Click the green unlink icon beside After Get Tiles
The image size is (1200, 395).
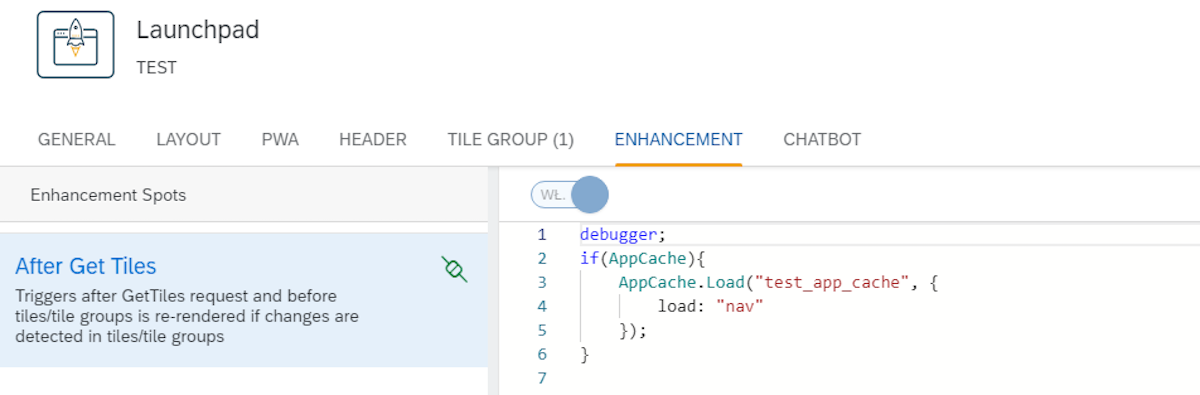[455, 269]
